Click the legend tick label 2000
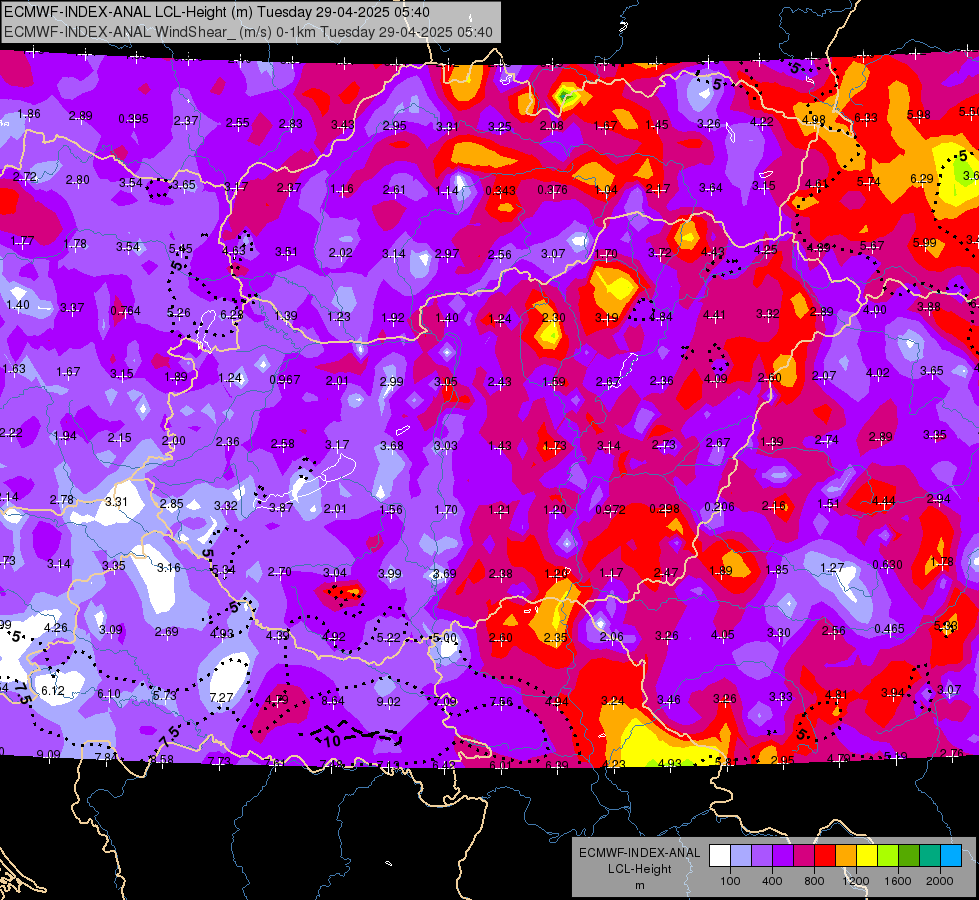979x900 pixels. 940,881
